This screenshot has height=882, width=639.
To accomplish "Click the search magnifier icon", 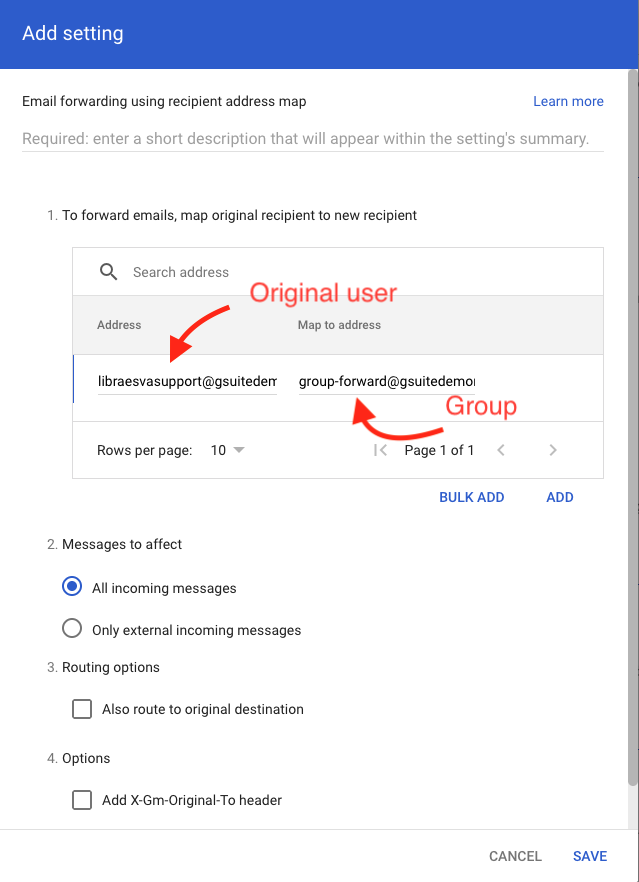I will tap(108, 272).
